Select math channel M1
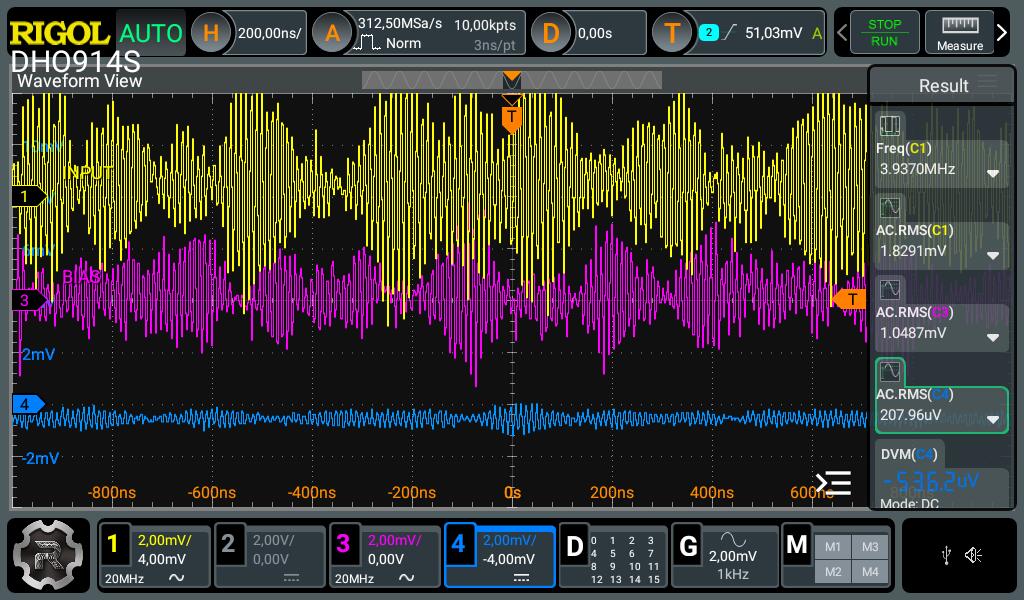Image resolution: width=1024 pixels, height=600 pixels. pyautogui.click(x=833, y=547)
